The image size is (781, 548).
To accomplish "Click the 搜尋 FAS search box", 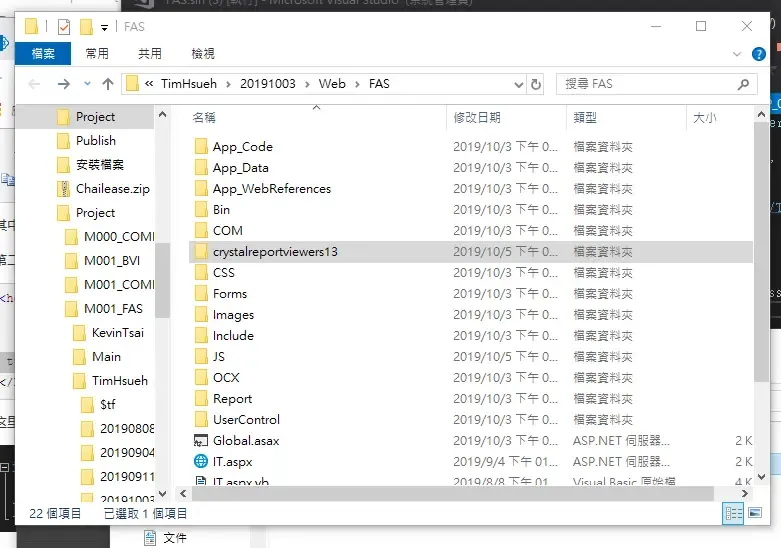I will pos(648,84).
